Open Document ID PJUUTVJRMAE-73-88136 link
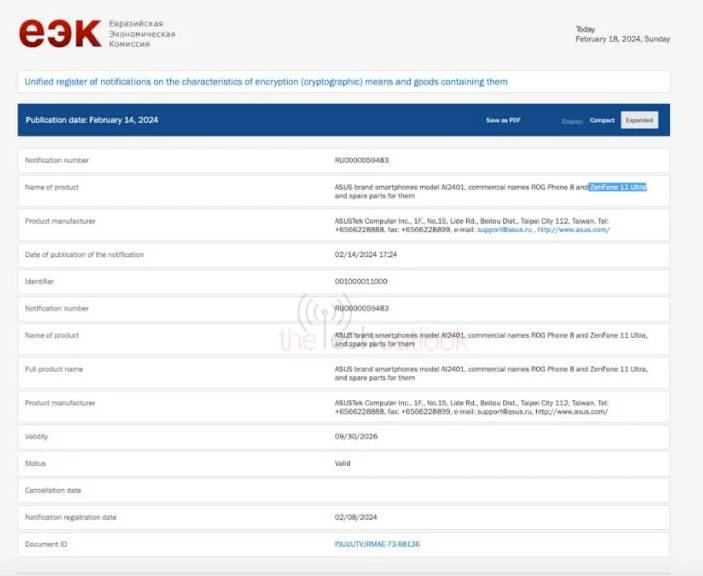 [x=377, y=544]
